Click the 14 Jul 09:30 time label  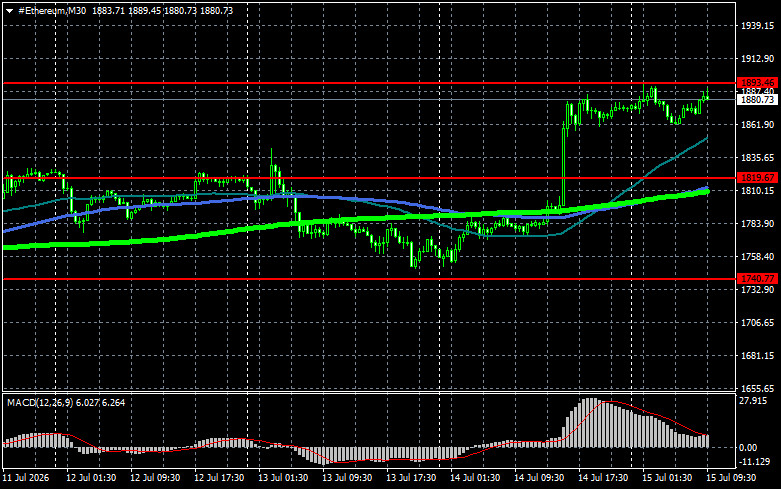tap(539, 478)
